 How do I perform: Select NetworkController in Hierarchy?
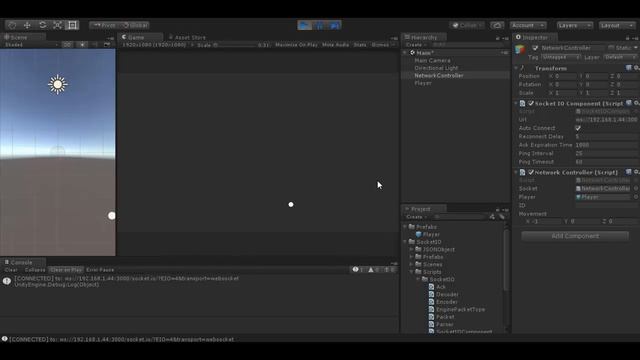439,76
